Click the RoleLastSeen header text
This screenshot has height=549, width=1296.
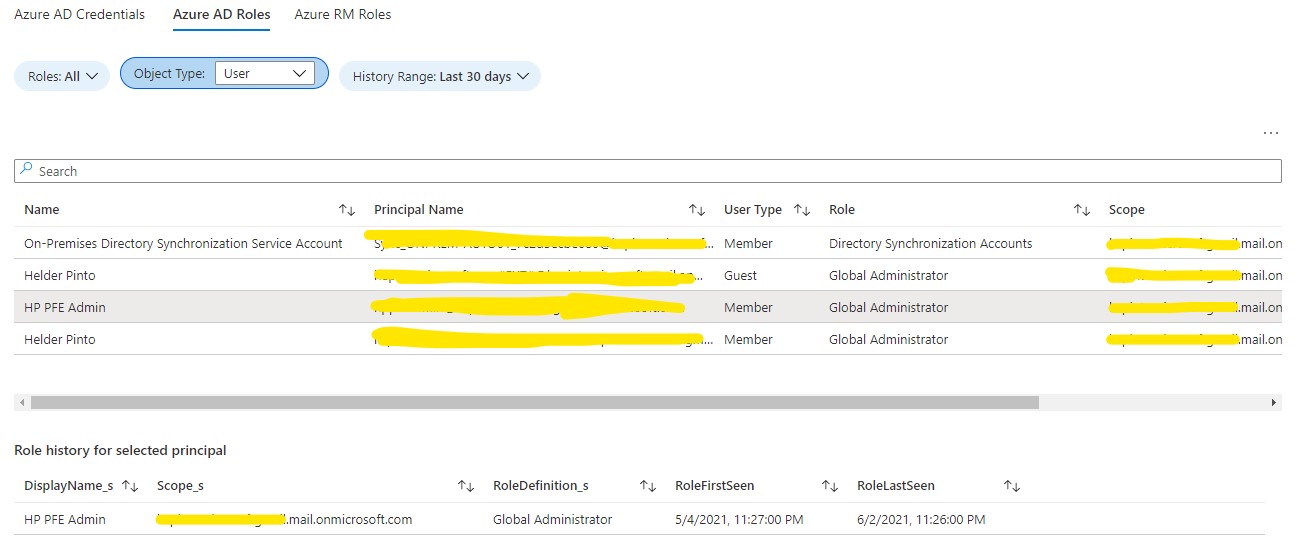[896, 486]
